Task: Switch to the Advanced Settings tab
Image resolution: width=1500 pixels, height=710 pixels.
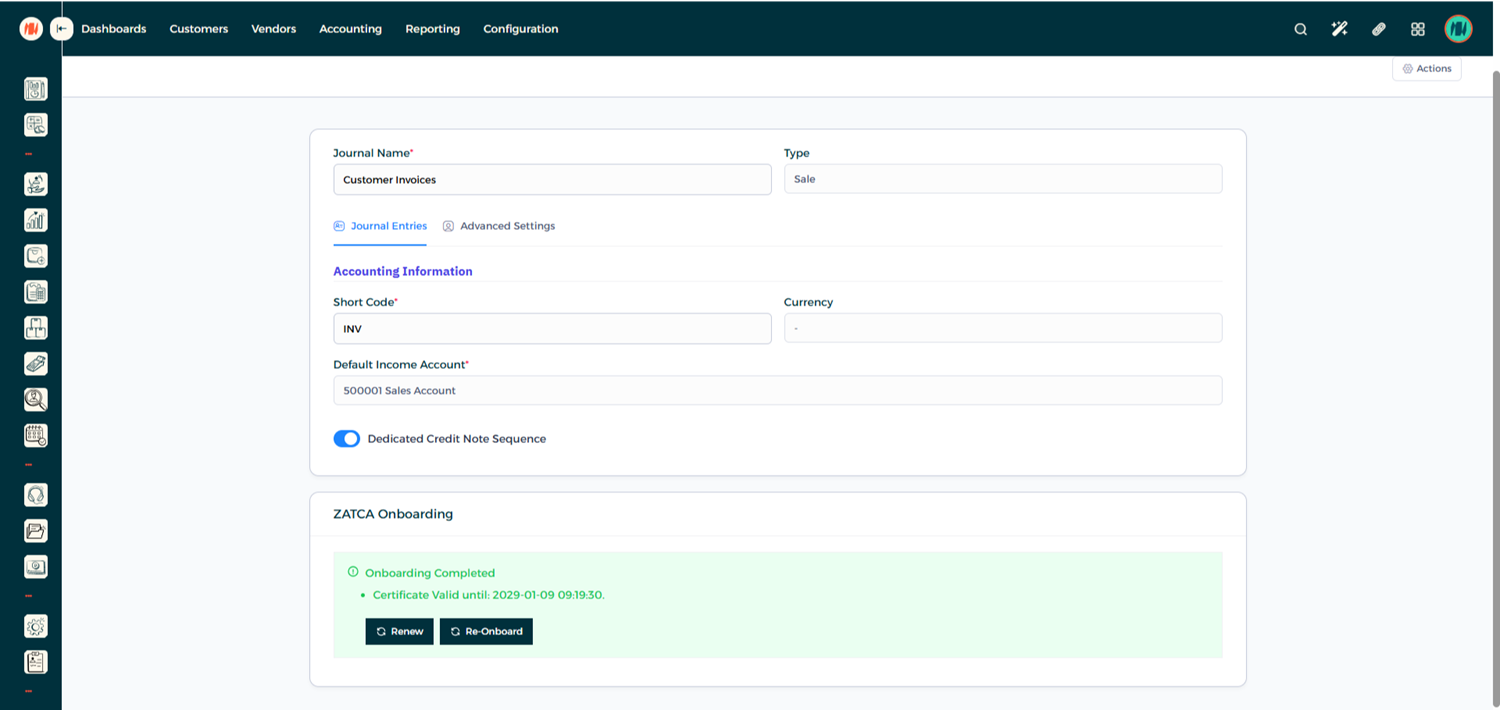Action: tap(498, 226)
